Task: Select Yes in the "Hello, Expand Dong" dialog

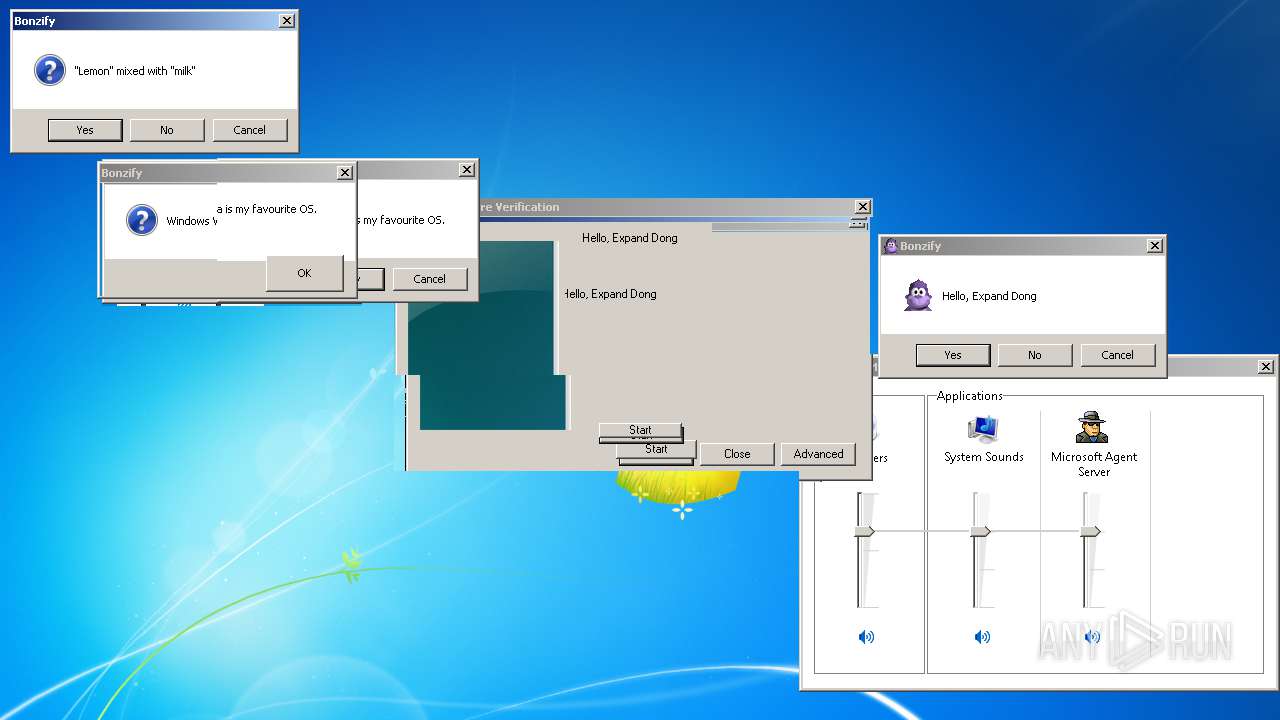Action: (953, 355)
